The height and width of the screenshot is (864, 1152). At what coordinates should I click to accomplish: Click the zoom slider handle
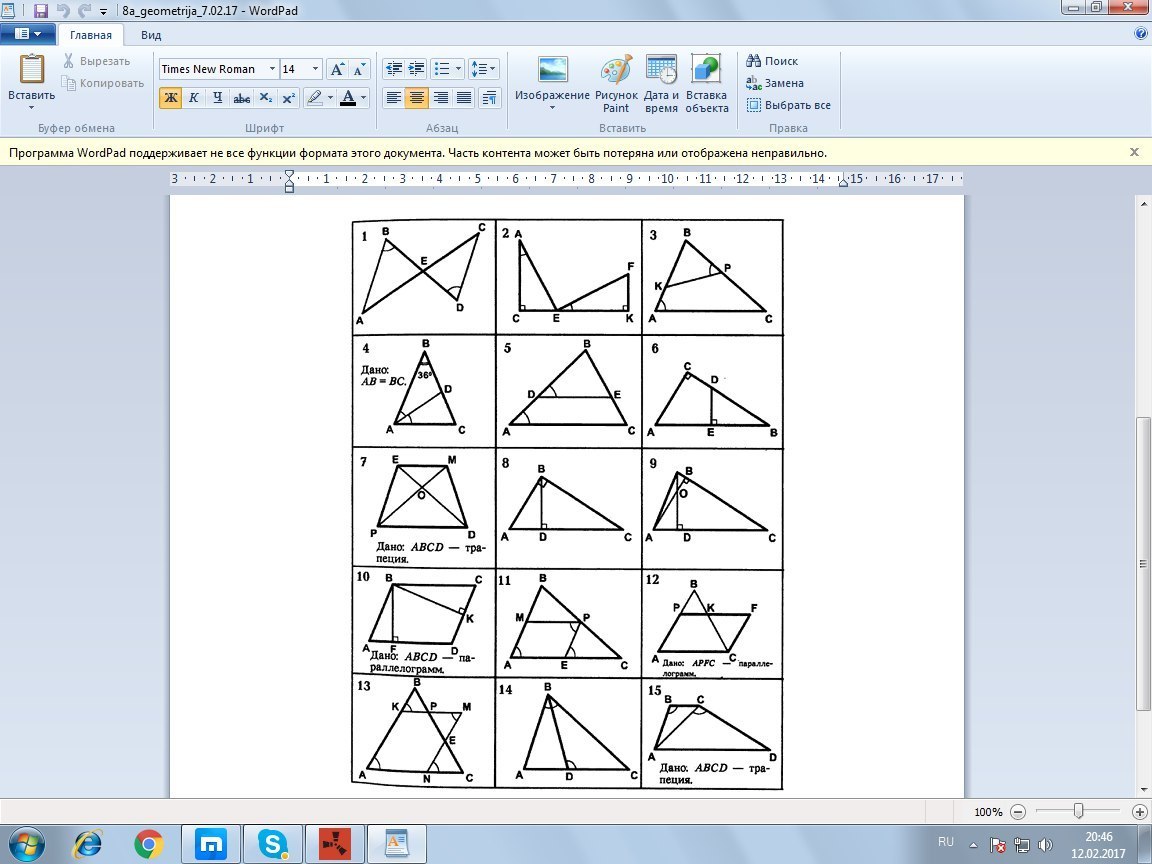click(x=1078, y=811)
